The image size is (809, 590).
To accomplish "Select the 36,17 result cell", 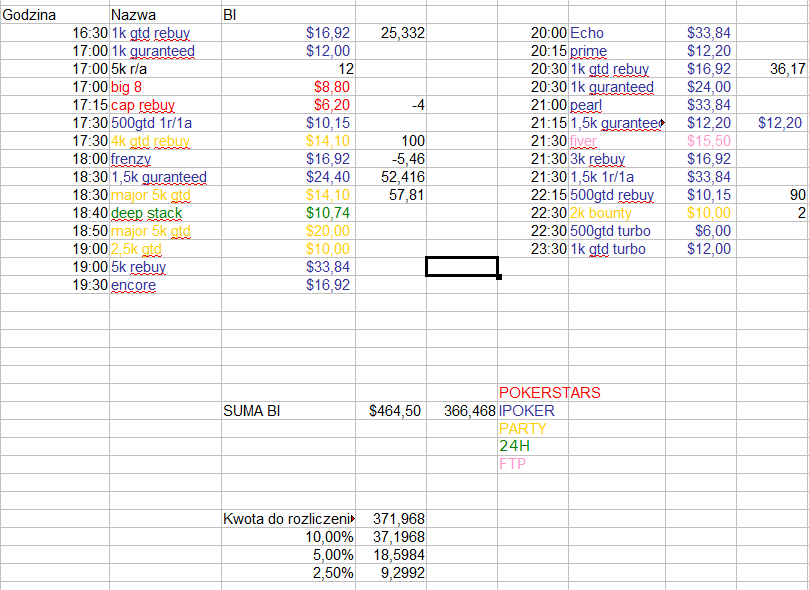I will tap(772, 69).
